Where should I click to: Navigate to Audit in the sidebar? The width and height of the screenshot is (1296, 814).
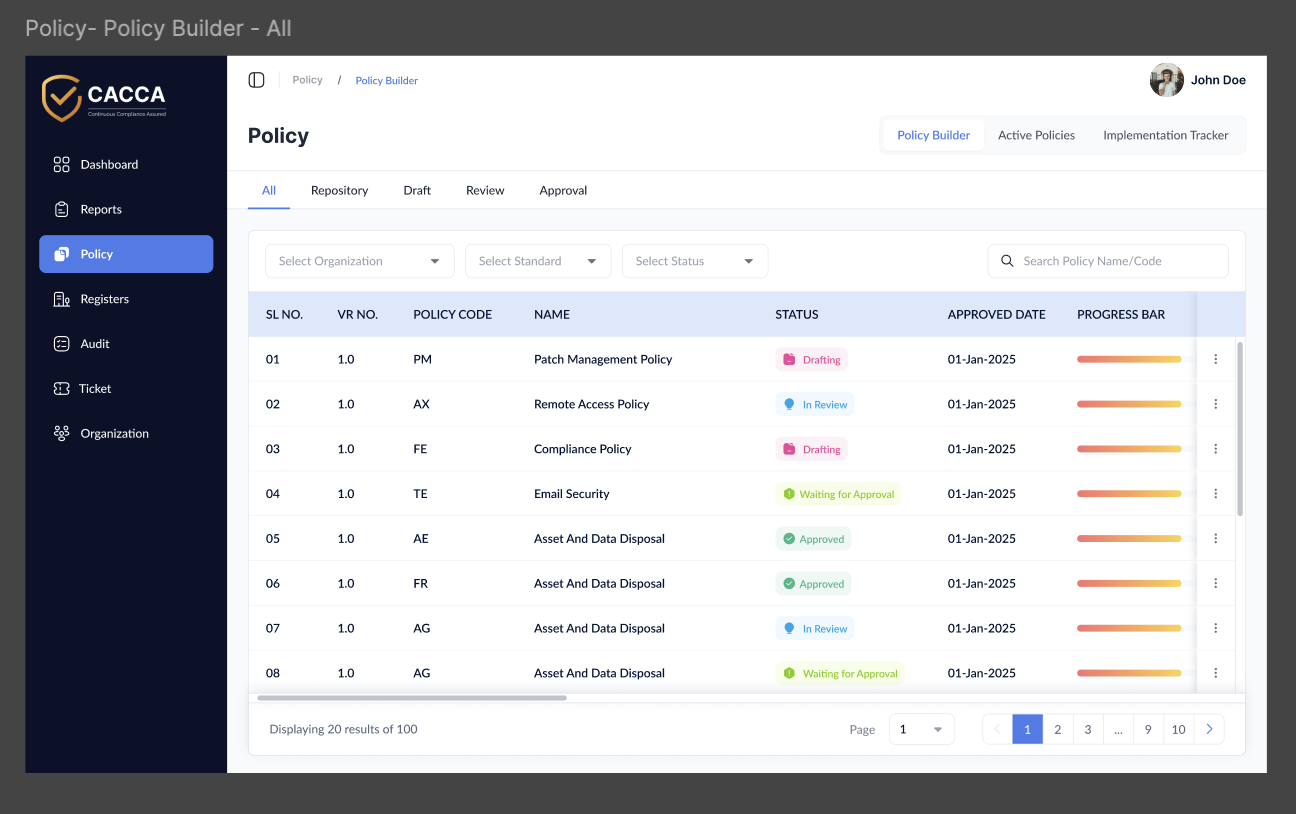point(95,344)
